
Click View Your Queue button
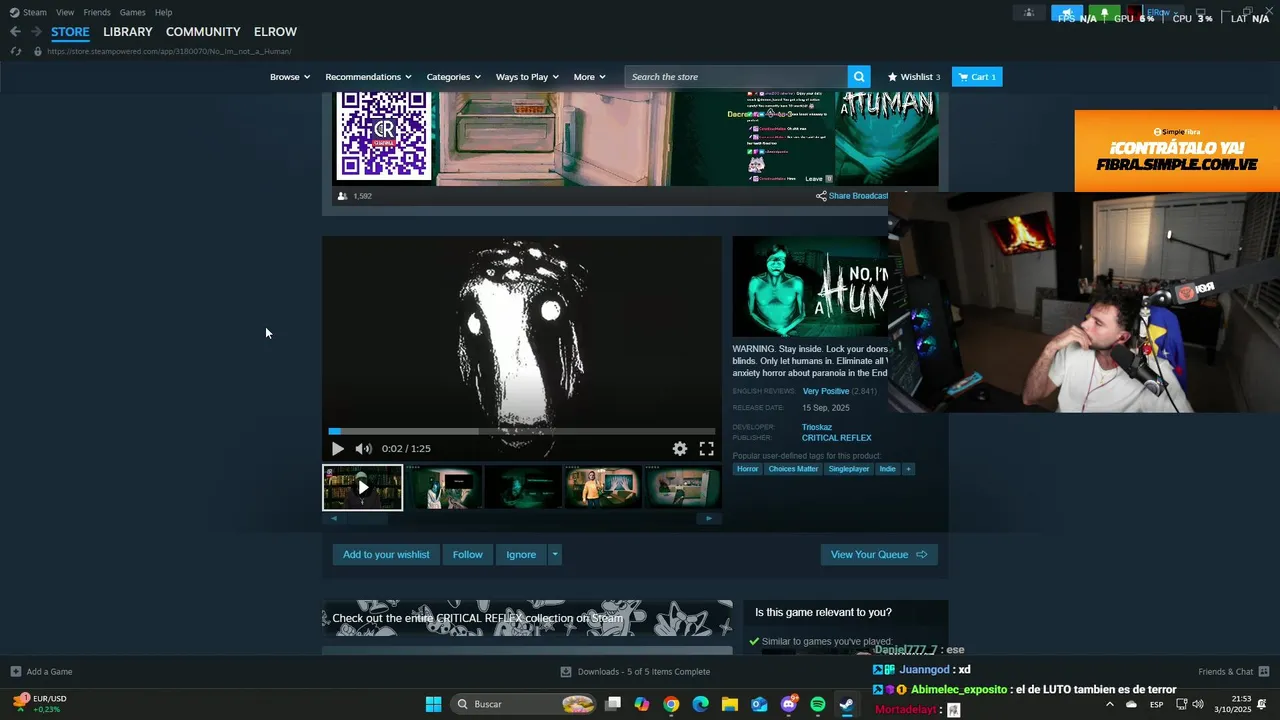coord(879,555)
